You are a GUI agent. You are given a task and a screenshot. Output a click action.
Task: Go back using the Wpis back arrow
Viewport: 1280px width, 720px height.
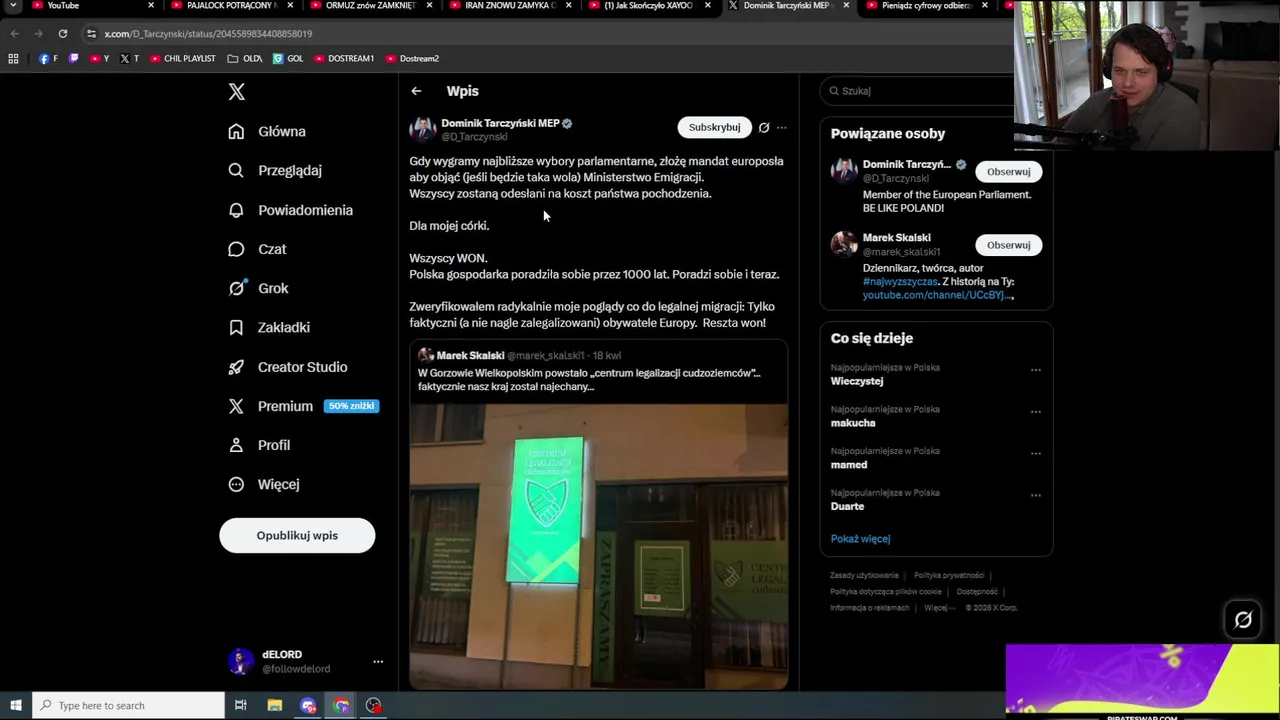click(416, 91)
